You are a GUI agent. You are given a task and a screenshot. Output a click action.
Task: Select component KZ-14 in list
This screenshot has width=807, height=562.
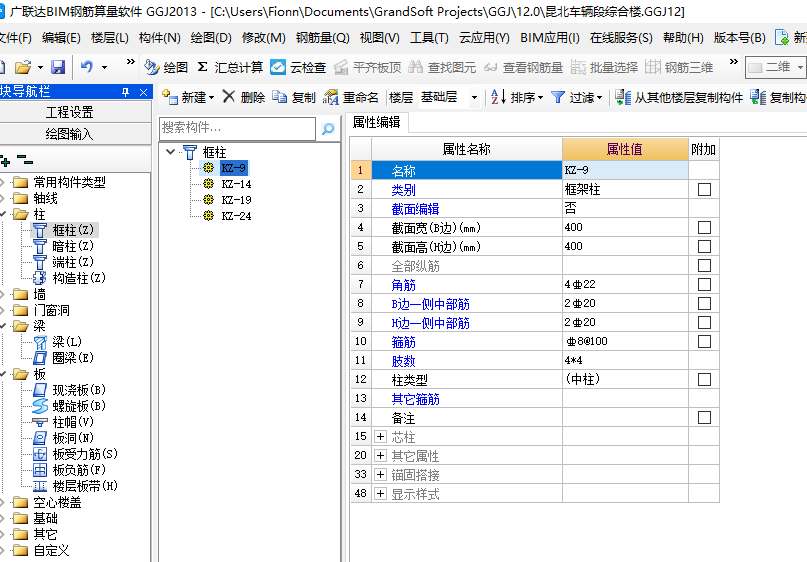point(236,184)
